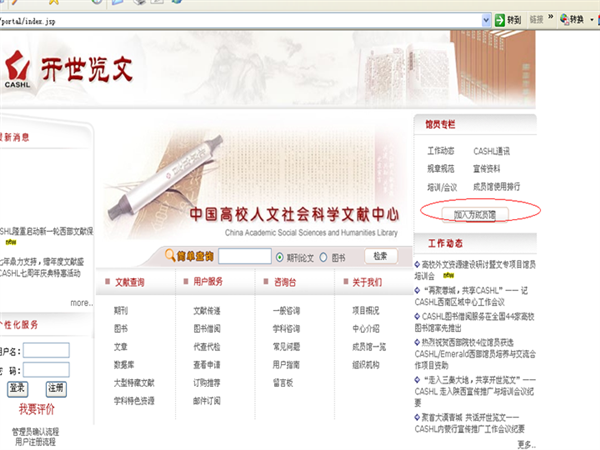Expand the links toolbar chevron

551,17
